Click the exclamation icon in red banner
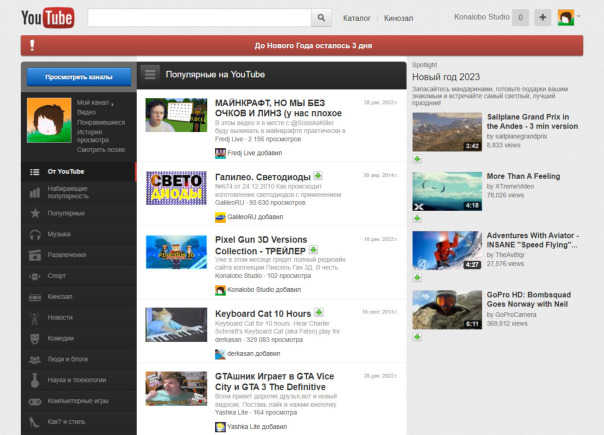Viewport: 604px width, 435px height. point(33,45)
